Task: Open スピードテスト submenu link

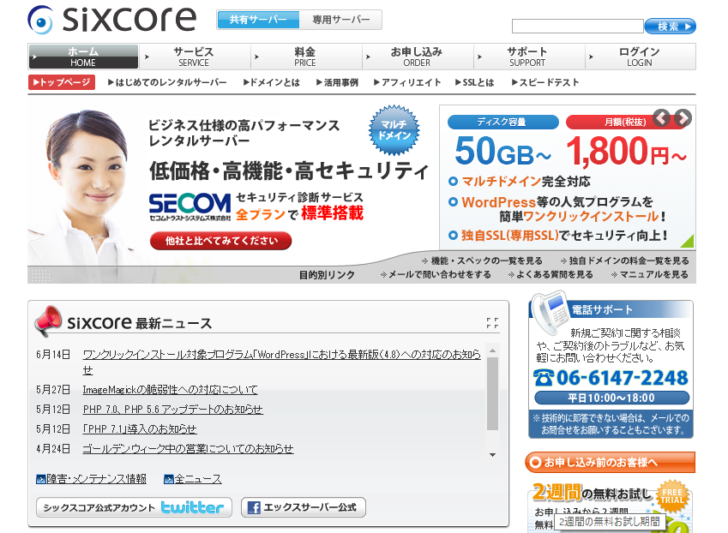Action: [545, 83]
